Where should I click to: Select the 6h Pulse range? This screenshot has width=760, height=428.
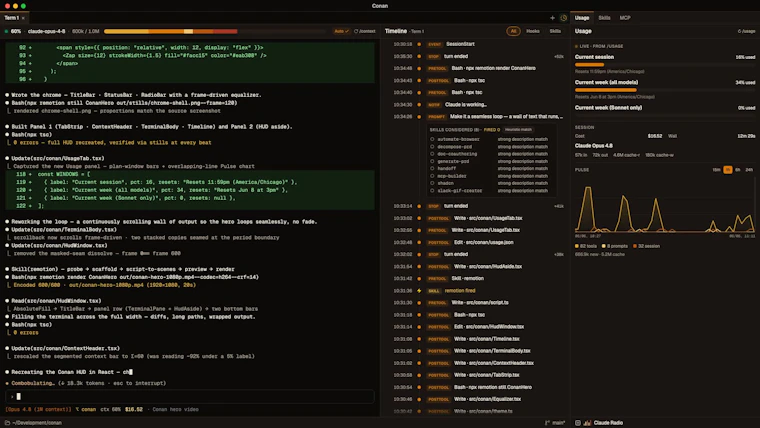point(738,170)
